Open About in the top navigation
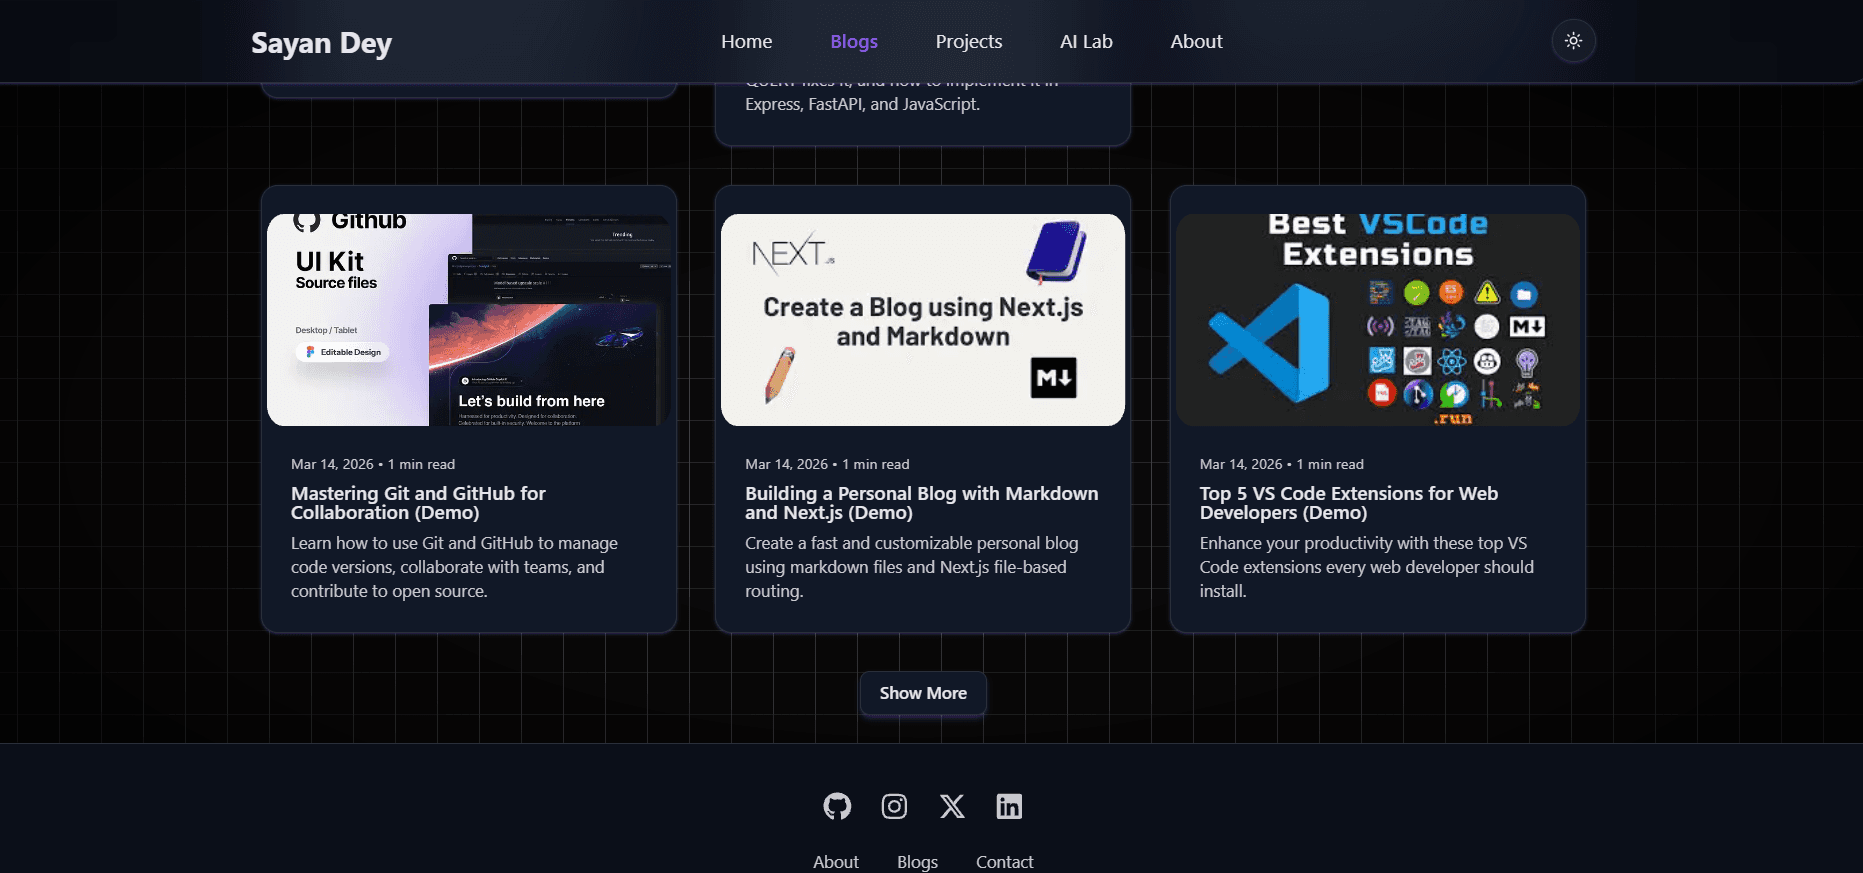 coord(1196,41)
